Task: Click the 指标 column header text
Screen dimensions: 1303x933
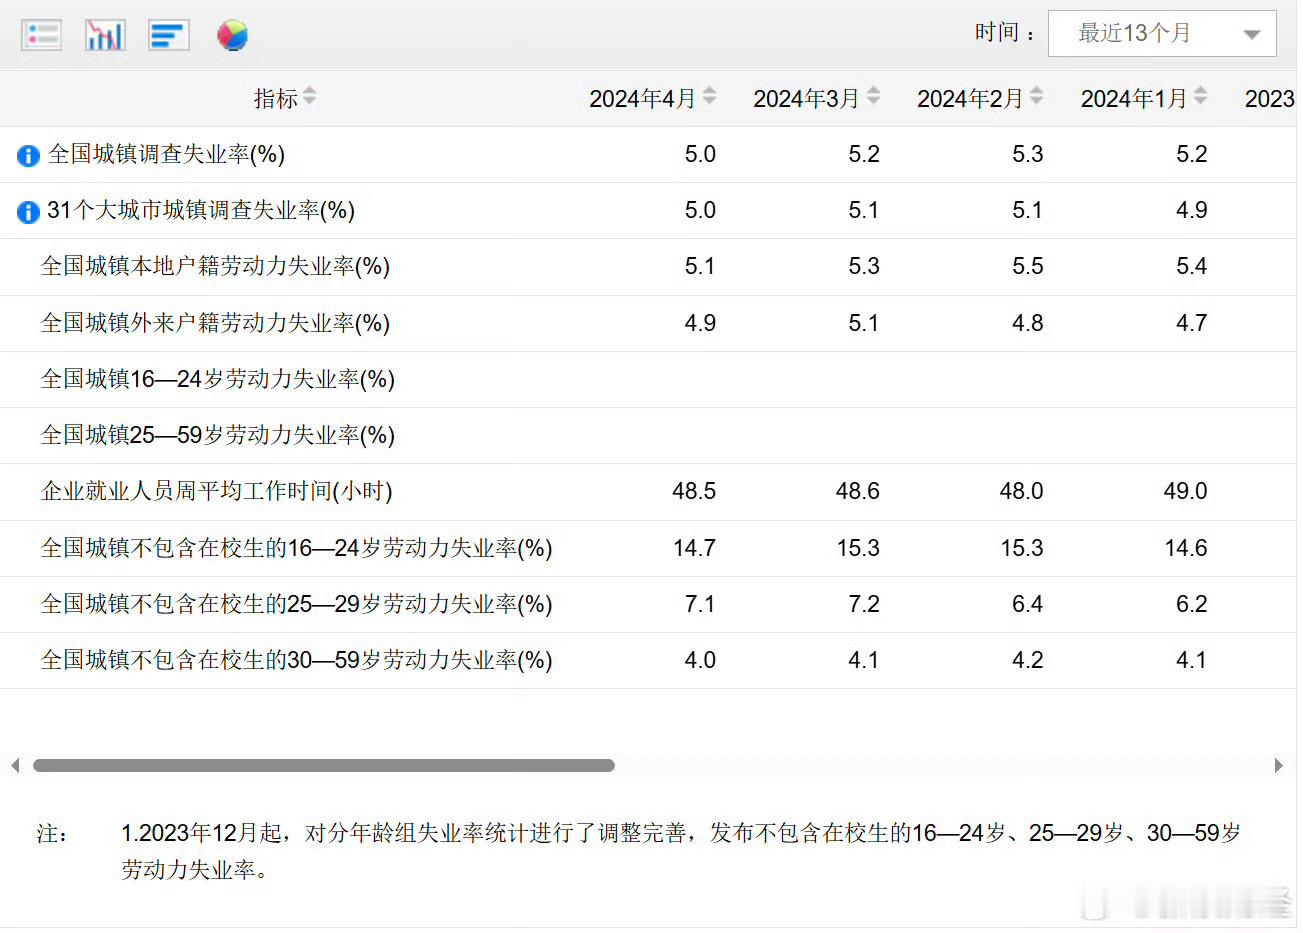Action: (276, 98)
